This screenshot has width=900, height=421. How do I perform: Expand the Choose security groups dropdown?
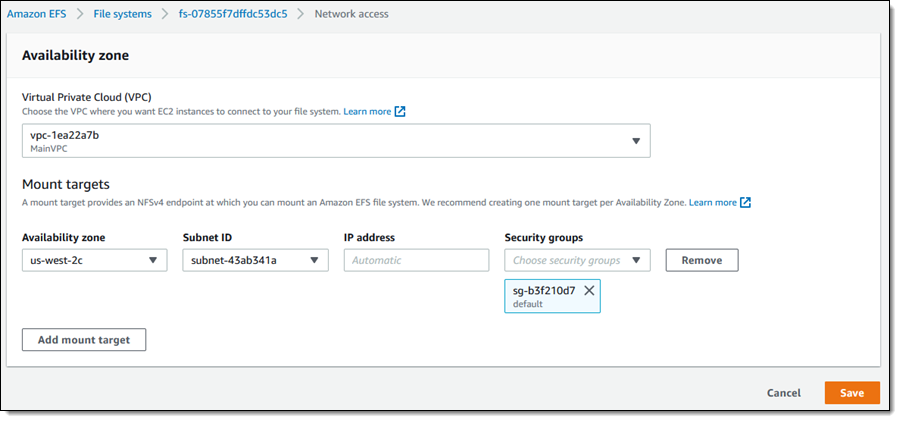tap(577, 261)
